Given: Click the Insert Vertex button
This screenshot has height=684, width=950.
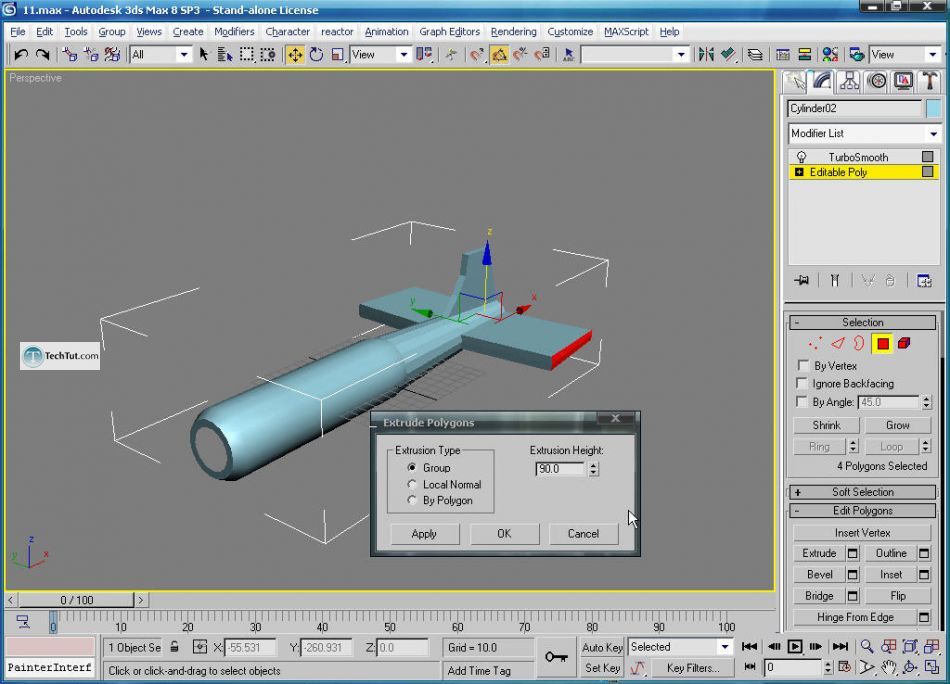Looking at the screenshot, I should (862, 533).
